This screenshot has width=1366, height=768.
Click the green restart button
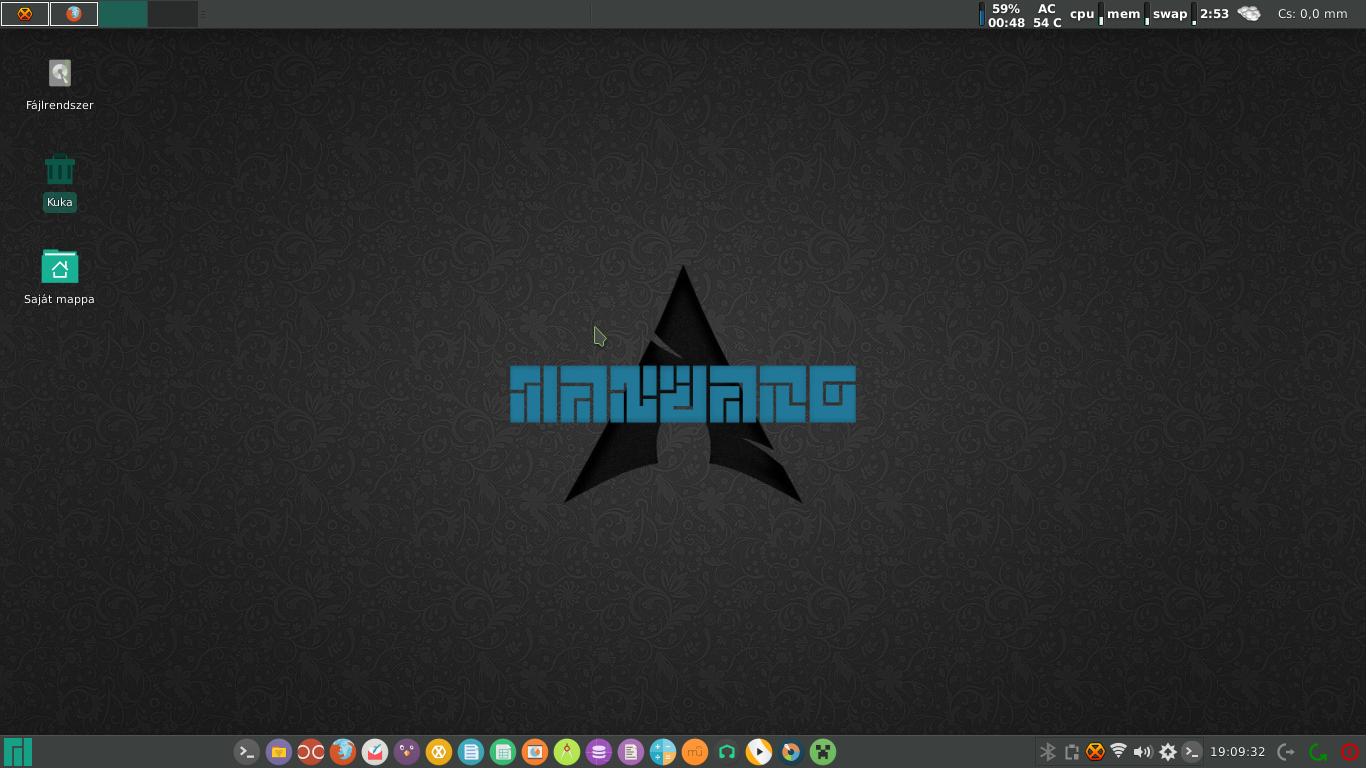1318,752
